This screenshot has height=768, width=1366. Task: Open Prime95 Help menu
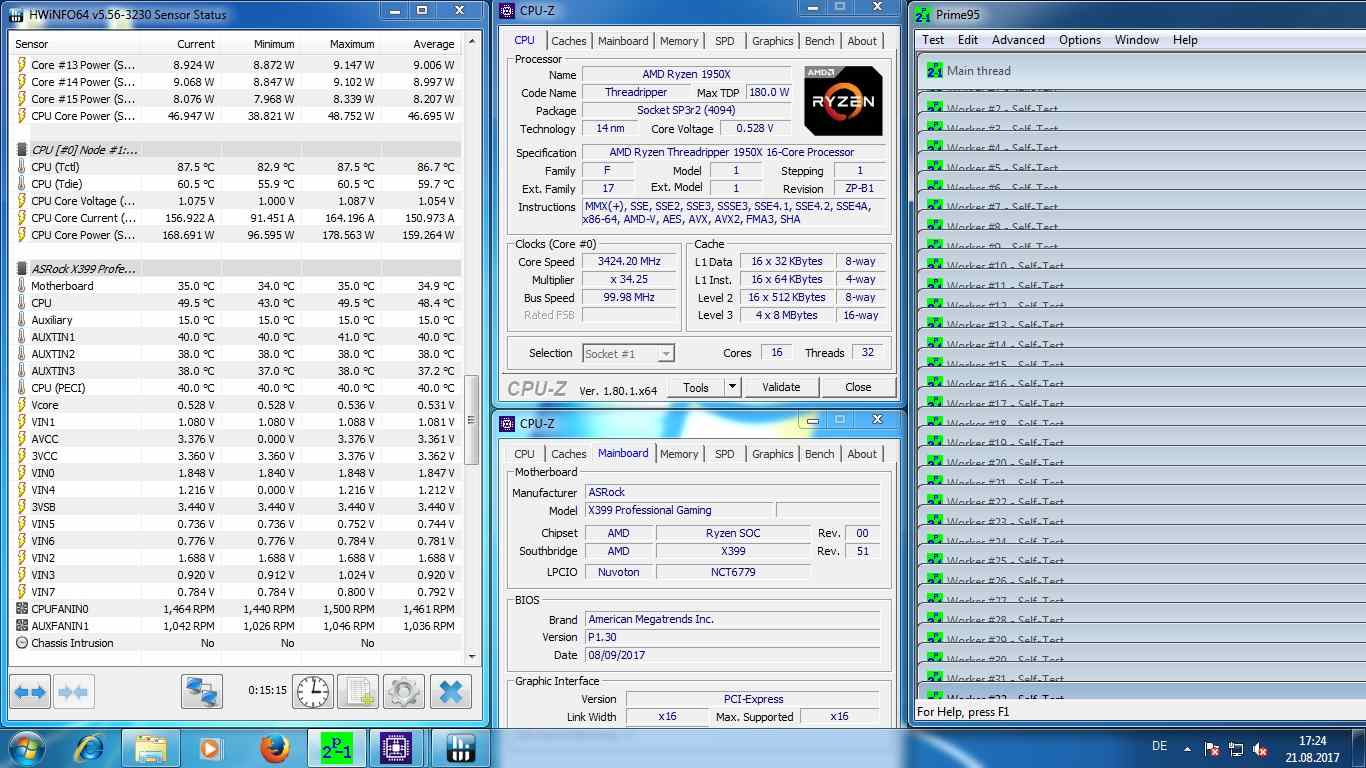[x=1185, y=40]
